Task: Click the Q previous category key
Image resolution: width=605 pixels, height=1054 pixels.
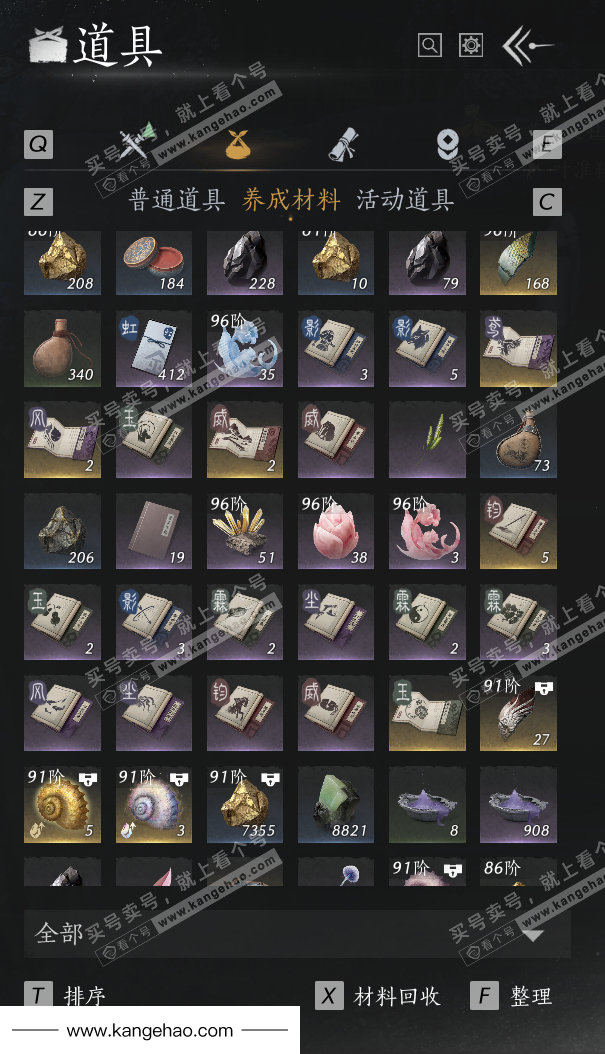Action: tap(38, 144)
